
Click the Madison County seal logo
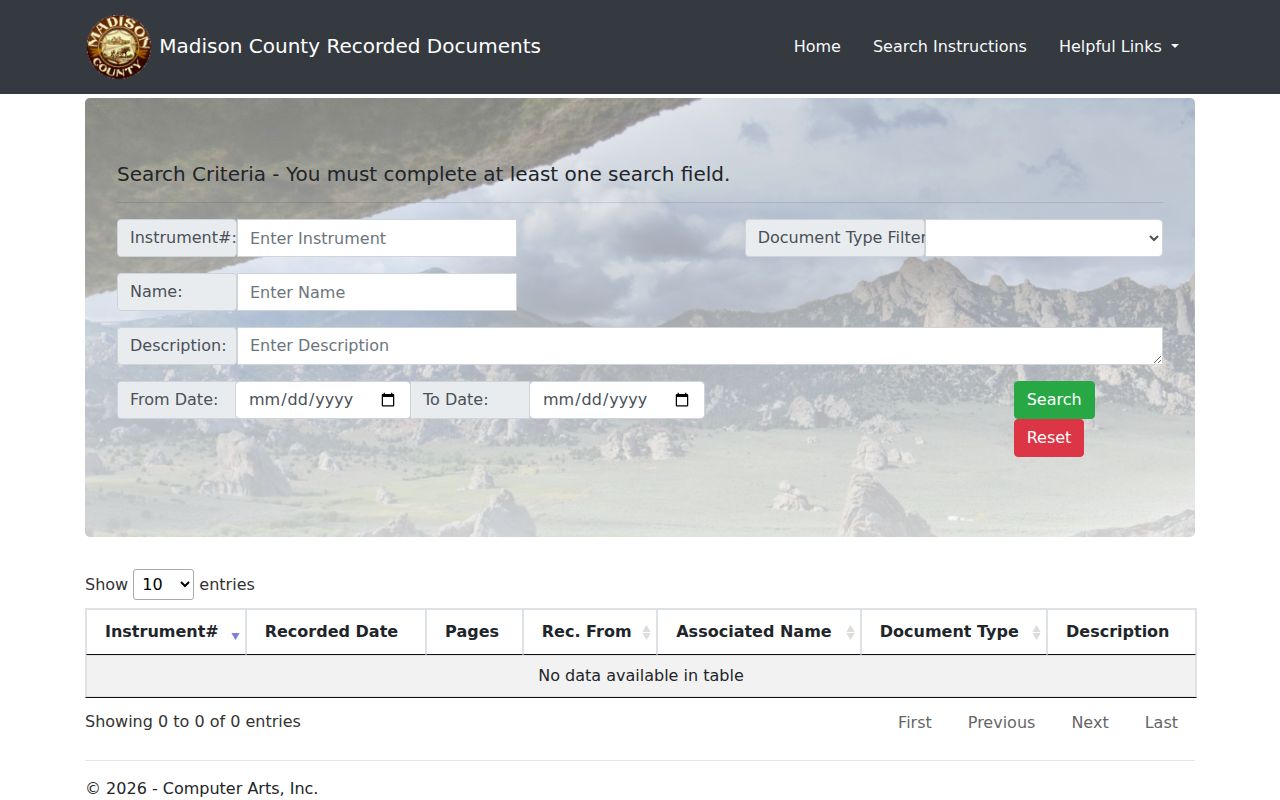(x=118, y=47)
